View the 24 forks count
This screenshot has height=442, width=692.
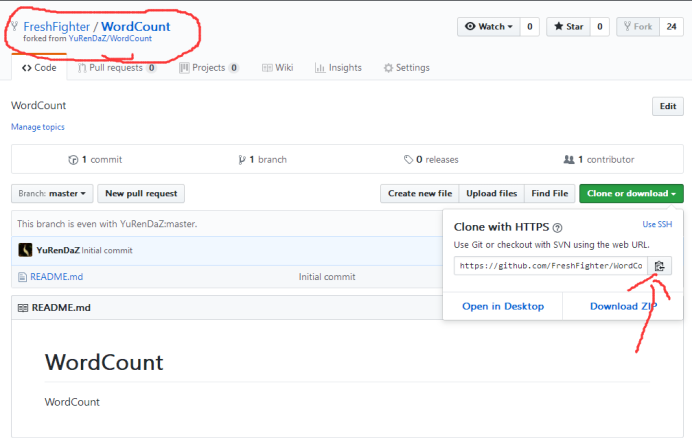(x=671, y=27)
